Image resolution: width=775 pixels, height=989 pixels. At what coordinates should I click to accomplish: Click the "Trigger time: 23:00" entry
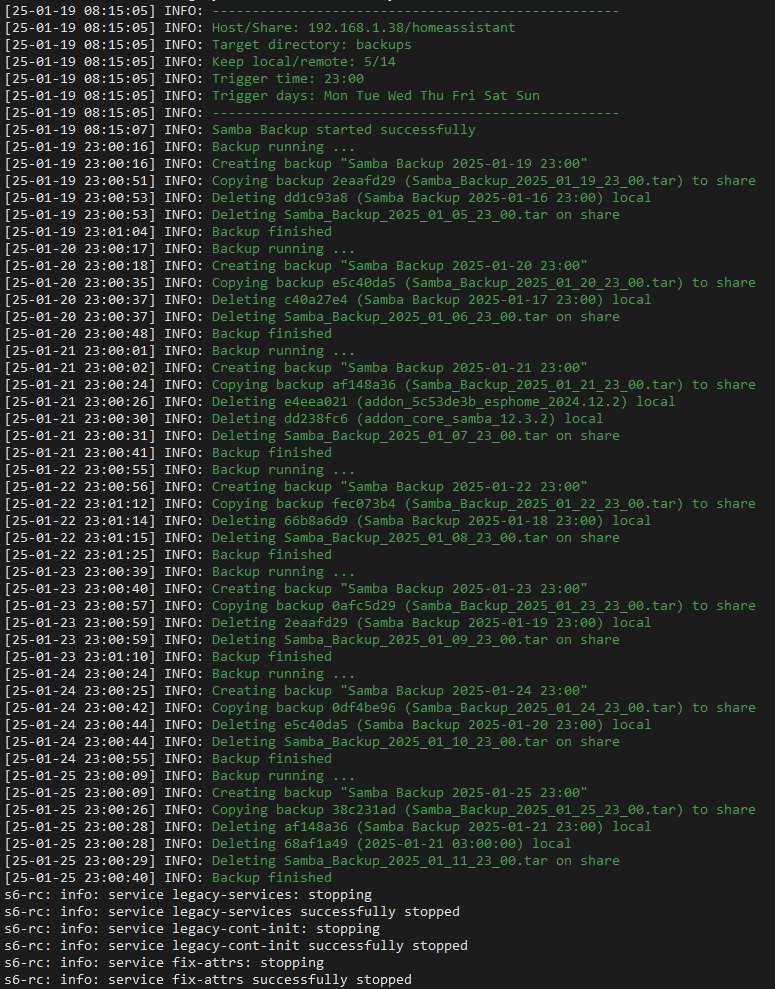[x=288, y=79]
